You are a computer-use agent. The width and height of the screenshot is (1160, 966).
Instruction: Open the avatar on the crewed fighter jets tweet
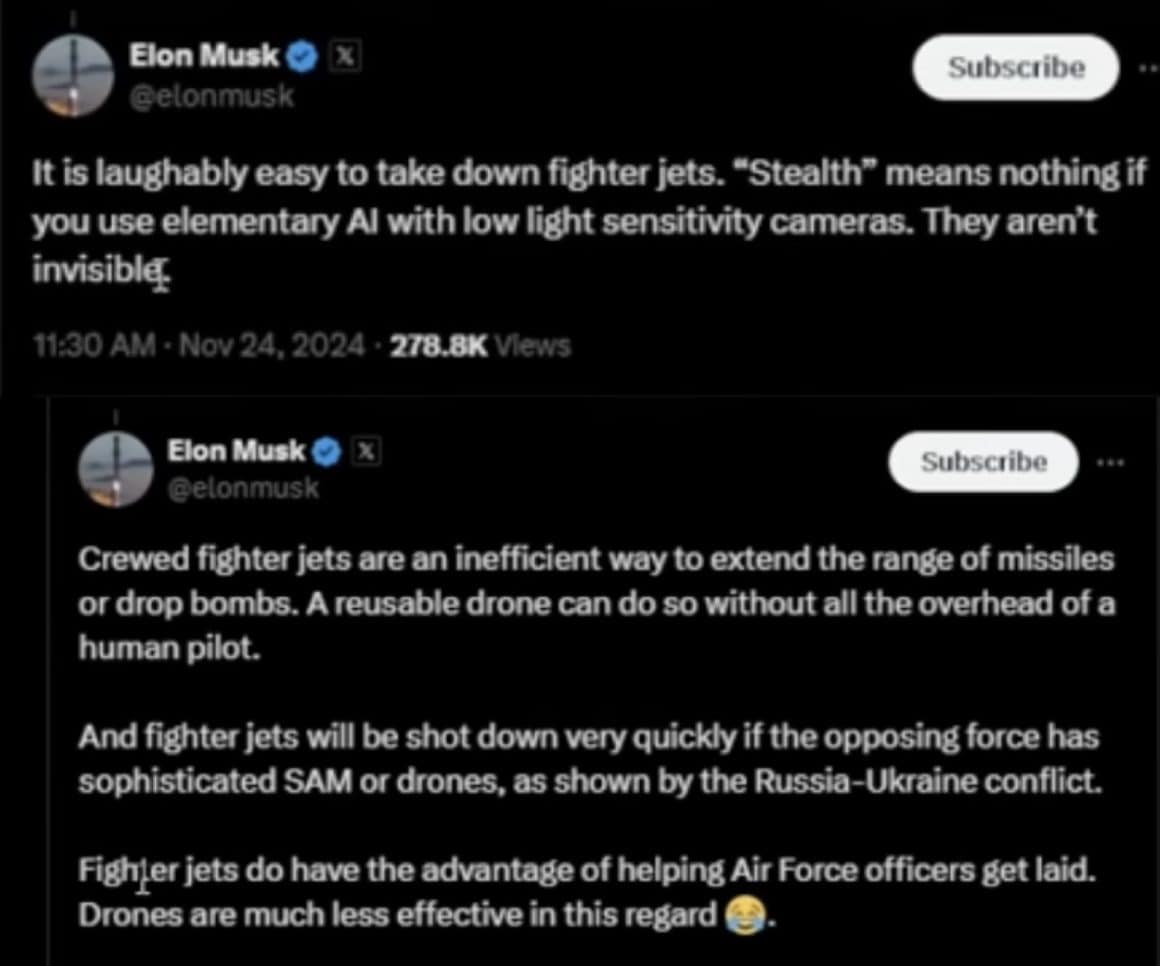click(x=116, y=468)
